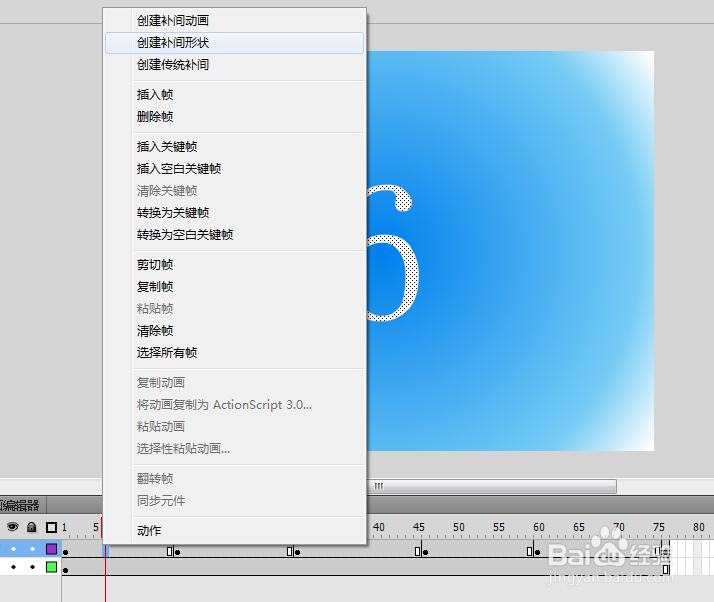Select first keyframe of the green layer
The height and width of the screenshot is (602, 714).
[x=66, y=570]
